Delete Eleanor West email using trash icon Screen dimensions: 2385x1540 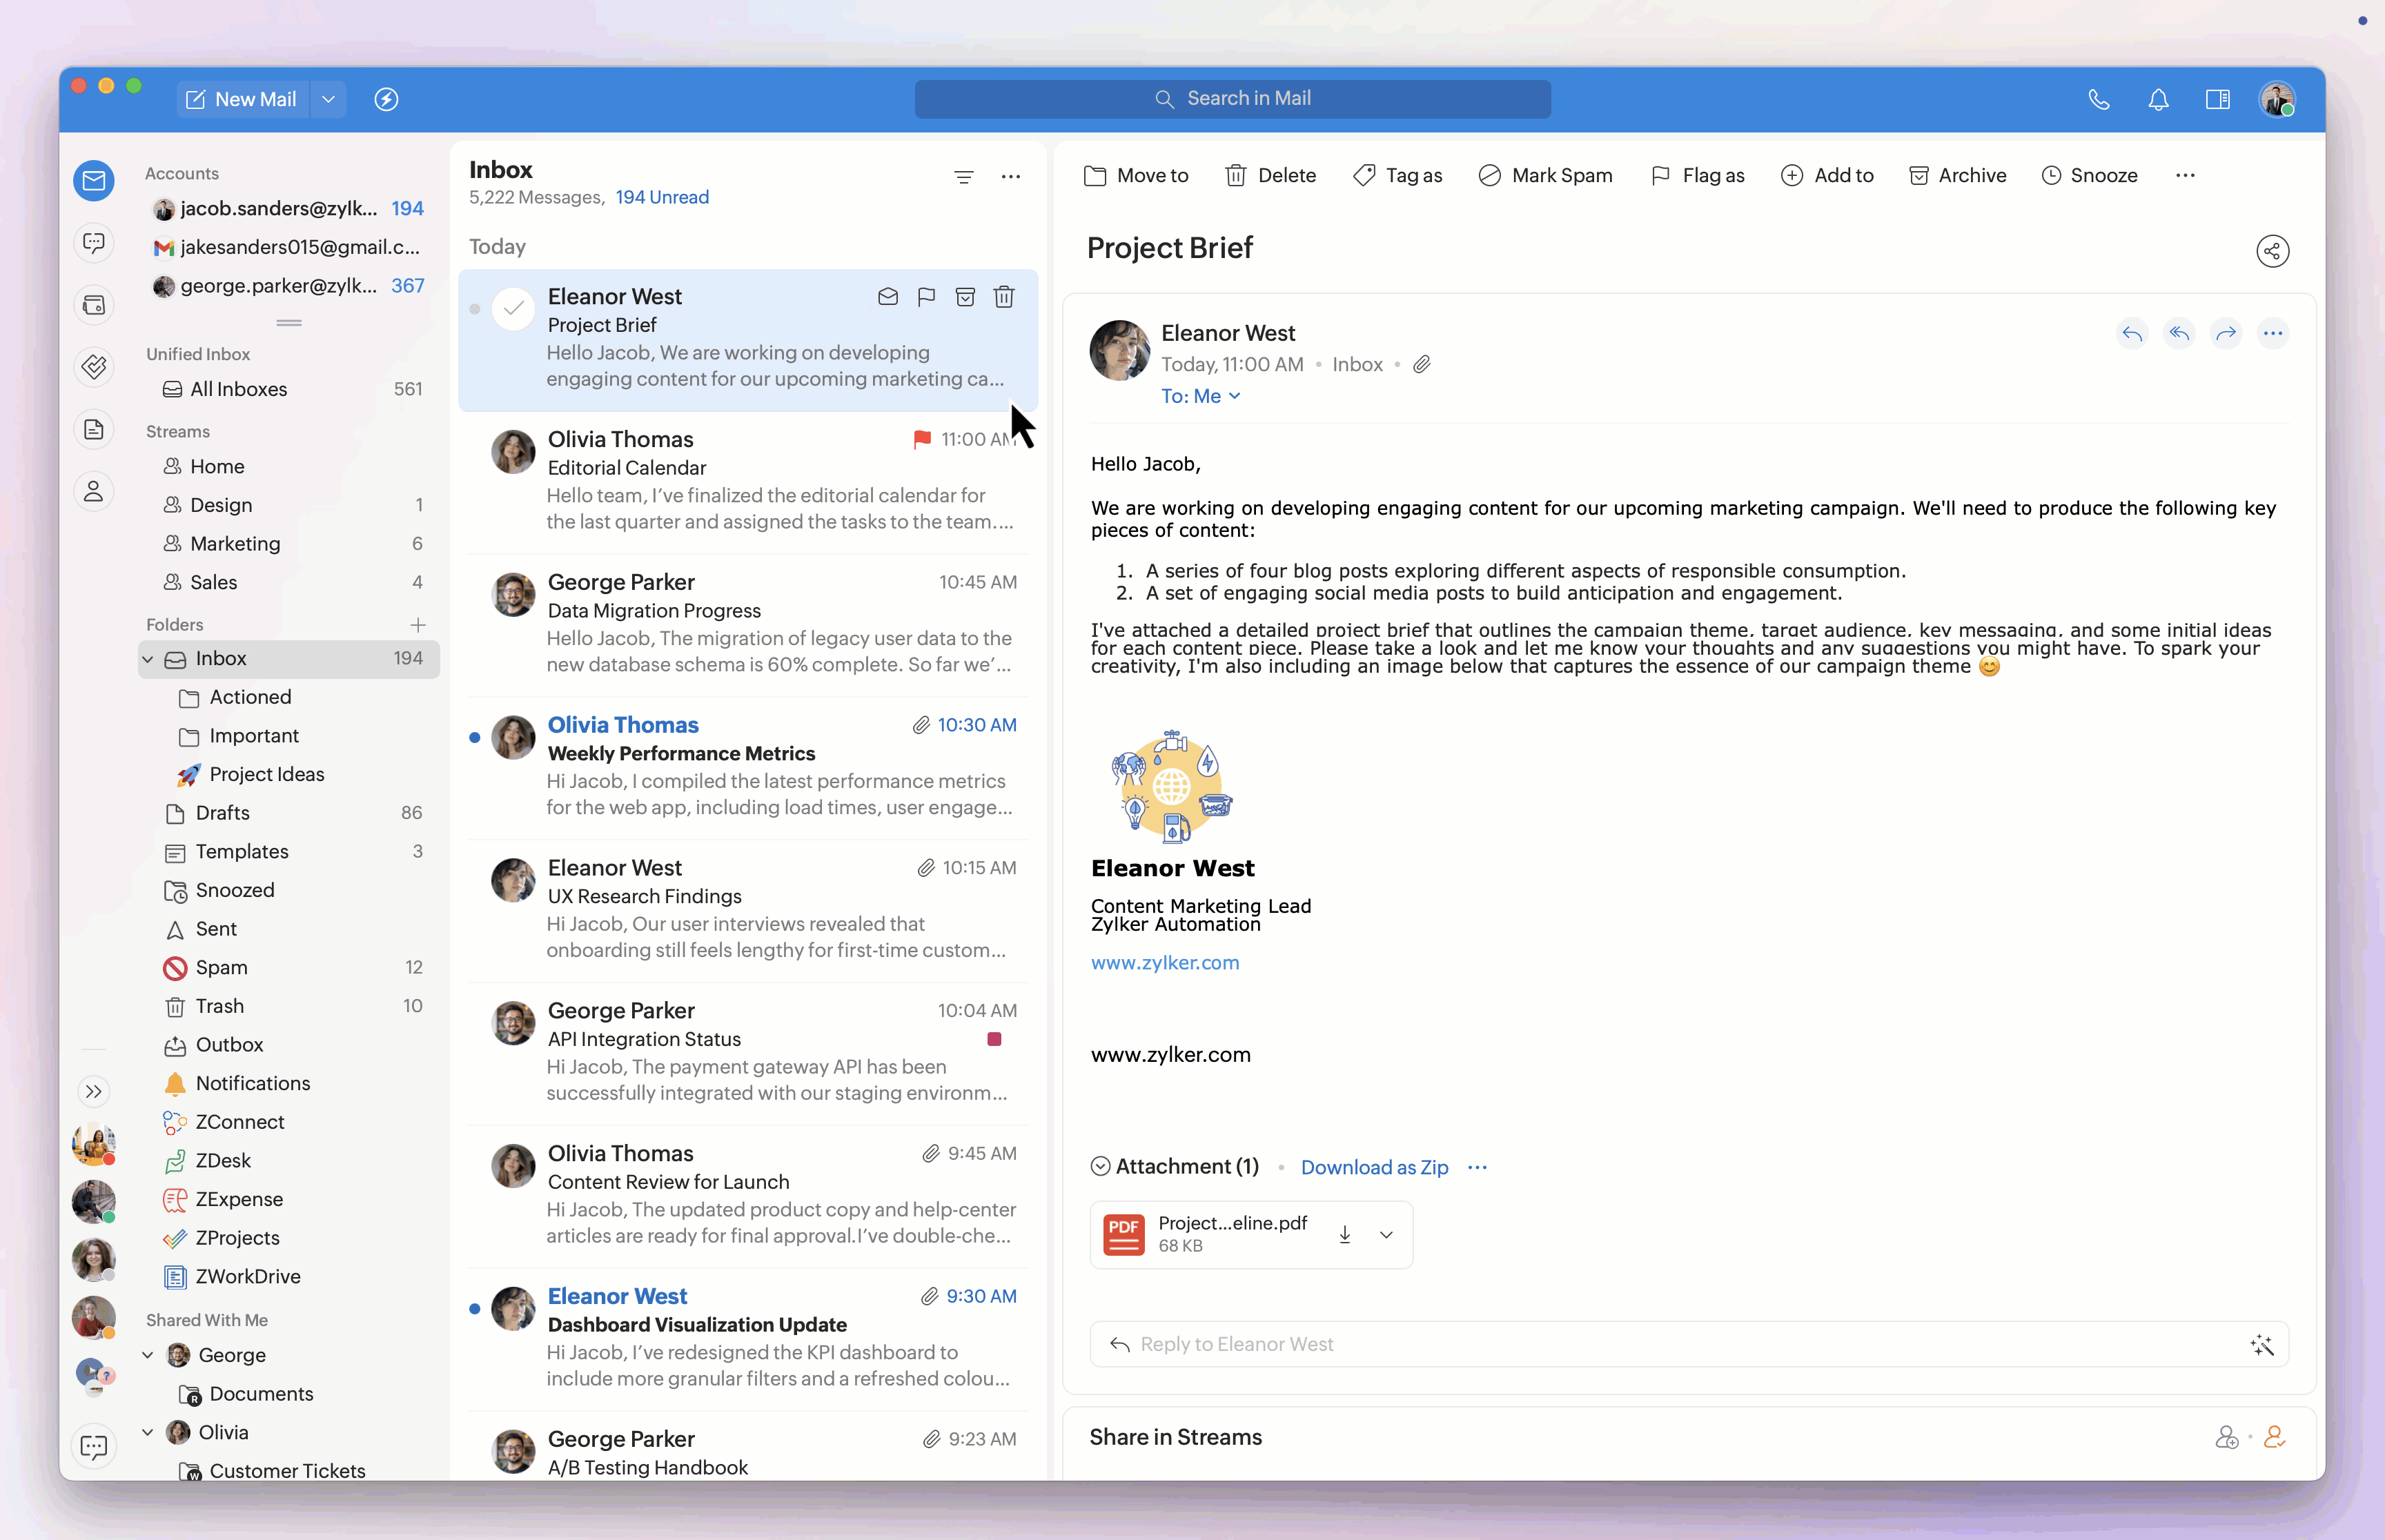pyautogui.click(x=1004, y=297)
